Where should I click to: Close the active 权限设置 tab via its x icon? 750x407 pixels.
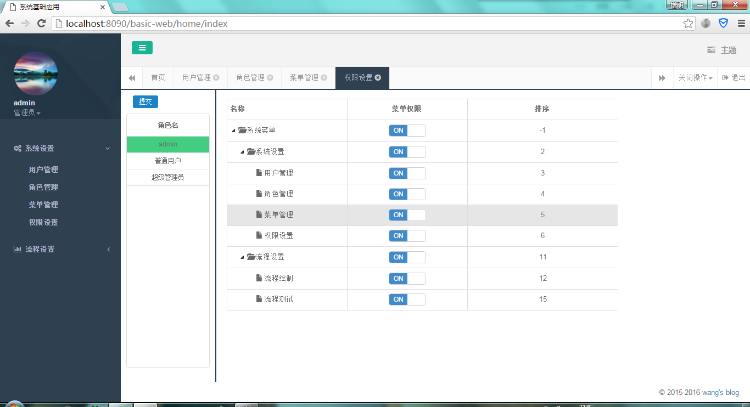coord(378,77)
